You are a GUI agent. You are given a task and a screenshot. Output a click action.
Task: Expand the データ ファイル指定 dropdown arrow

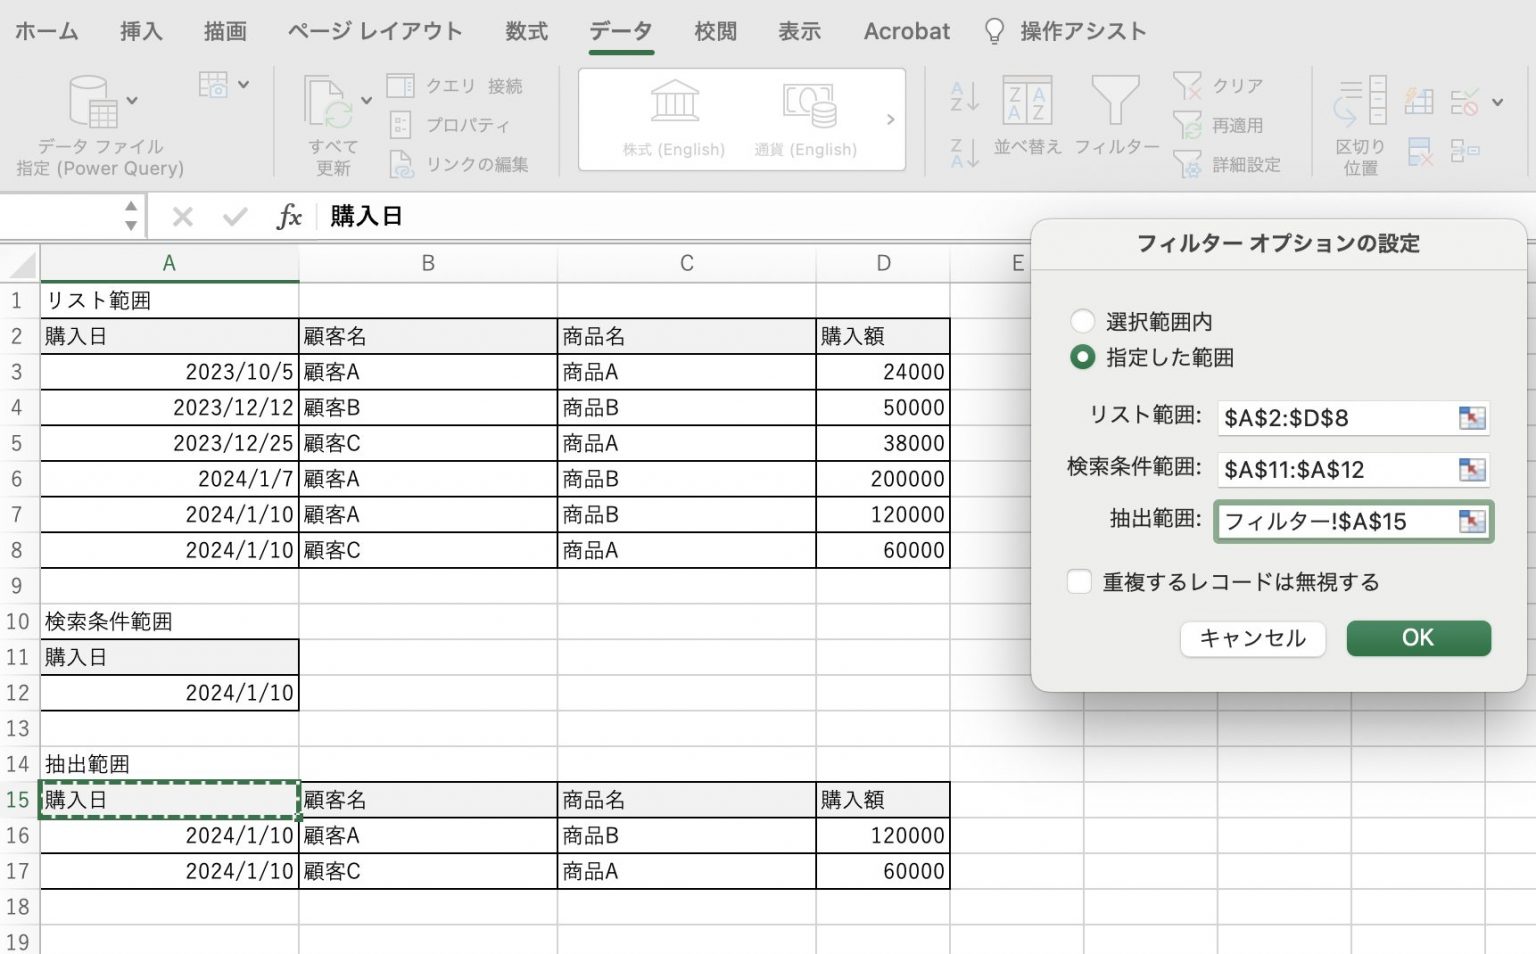(131, 100)
